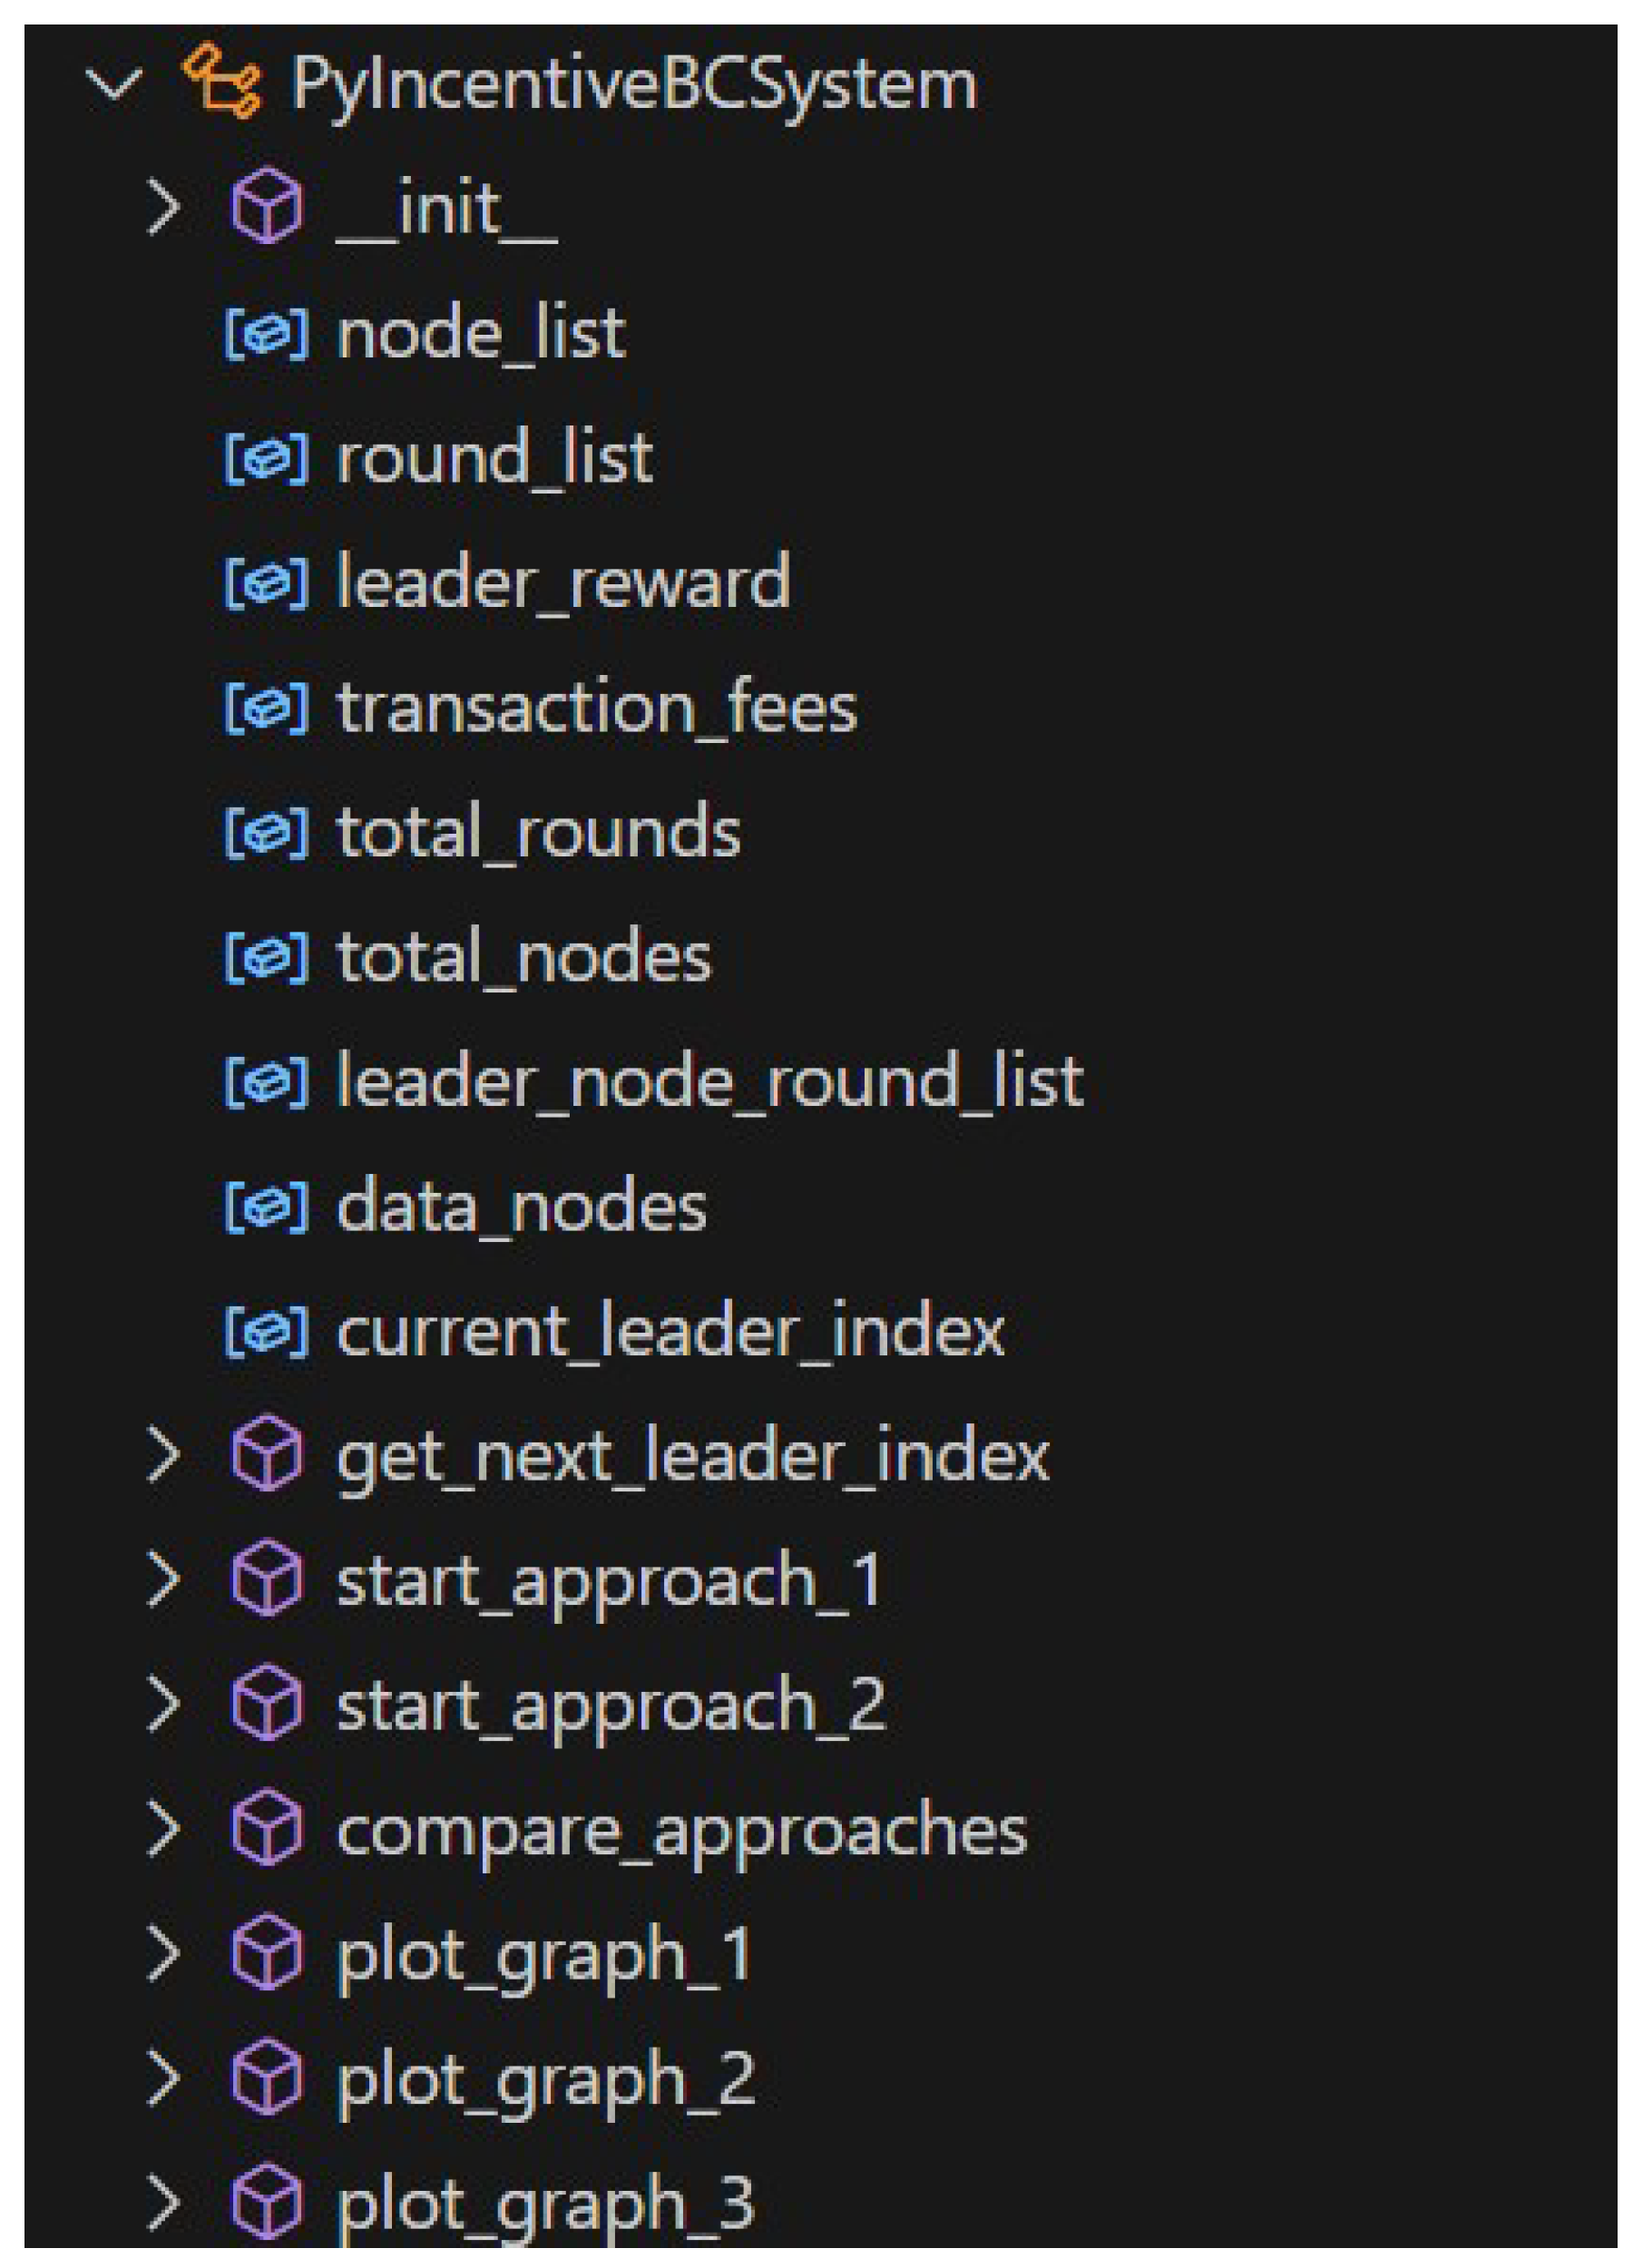The width and height of the screenshot is (1643, 2268).
Task: Click the __init__ method cube icon
Action: 266,207
